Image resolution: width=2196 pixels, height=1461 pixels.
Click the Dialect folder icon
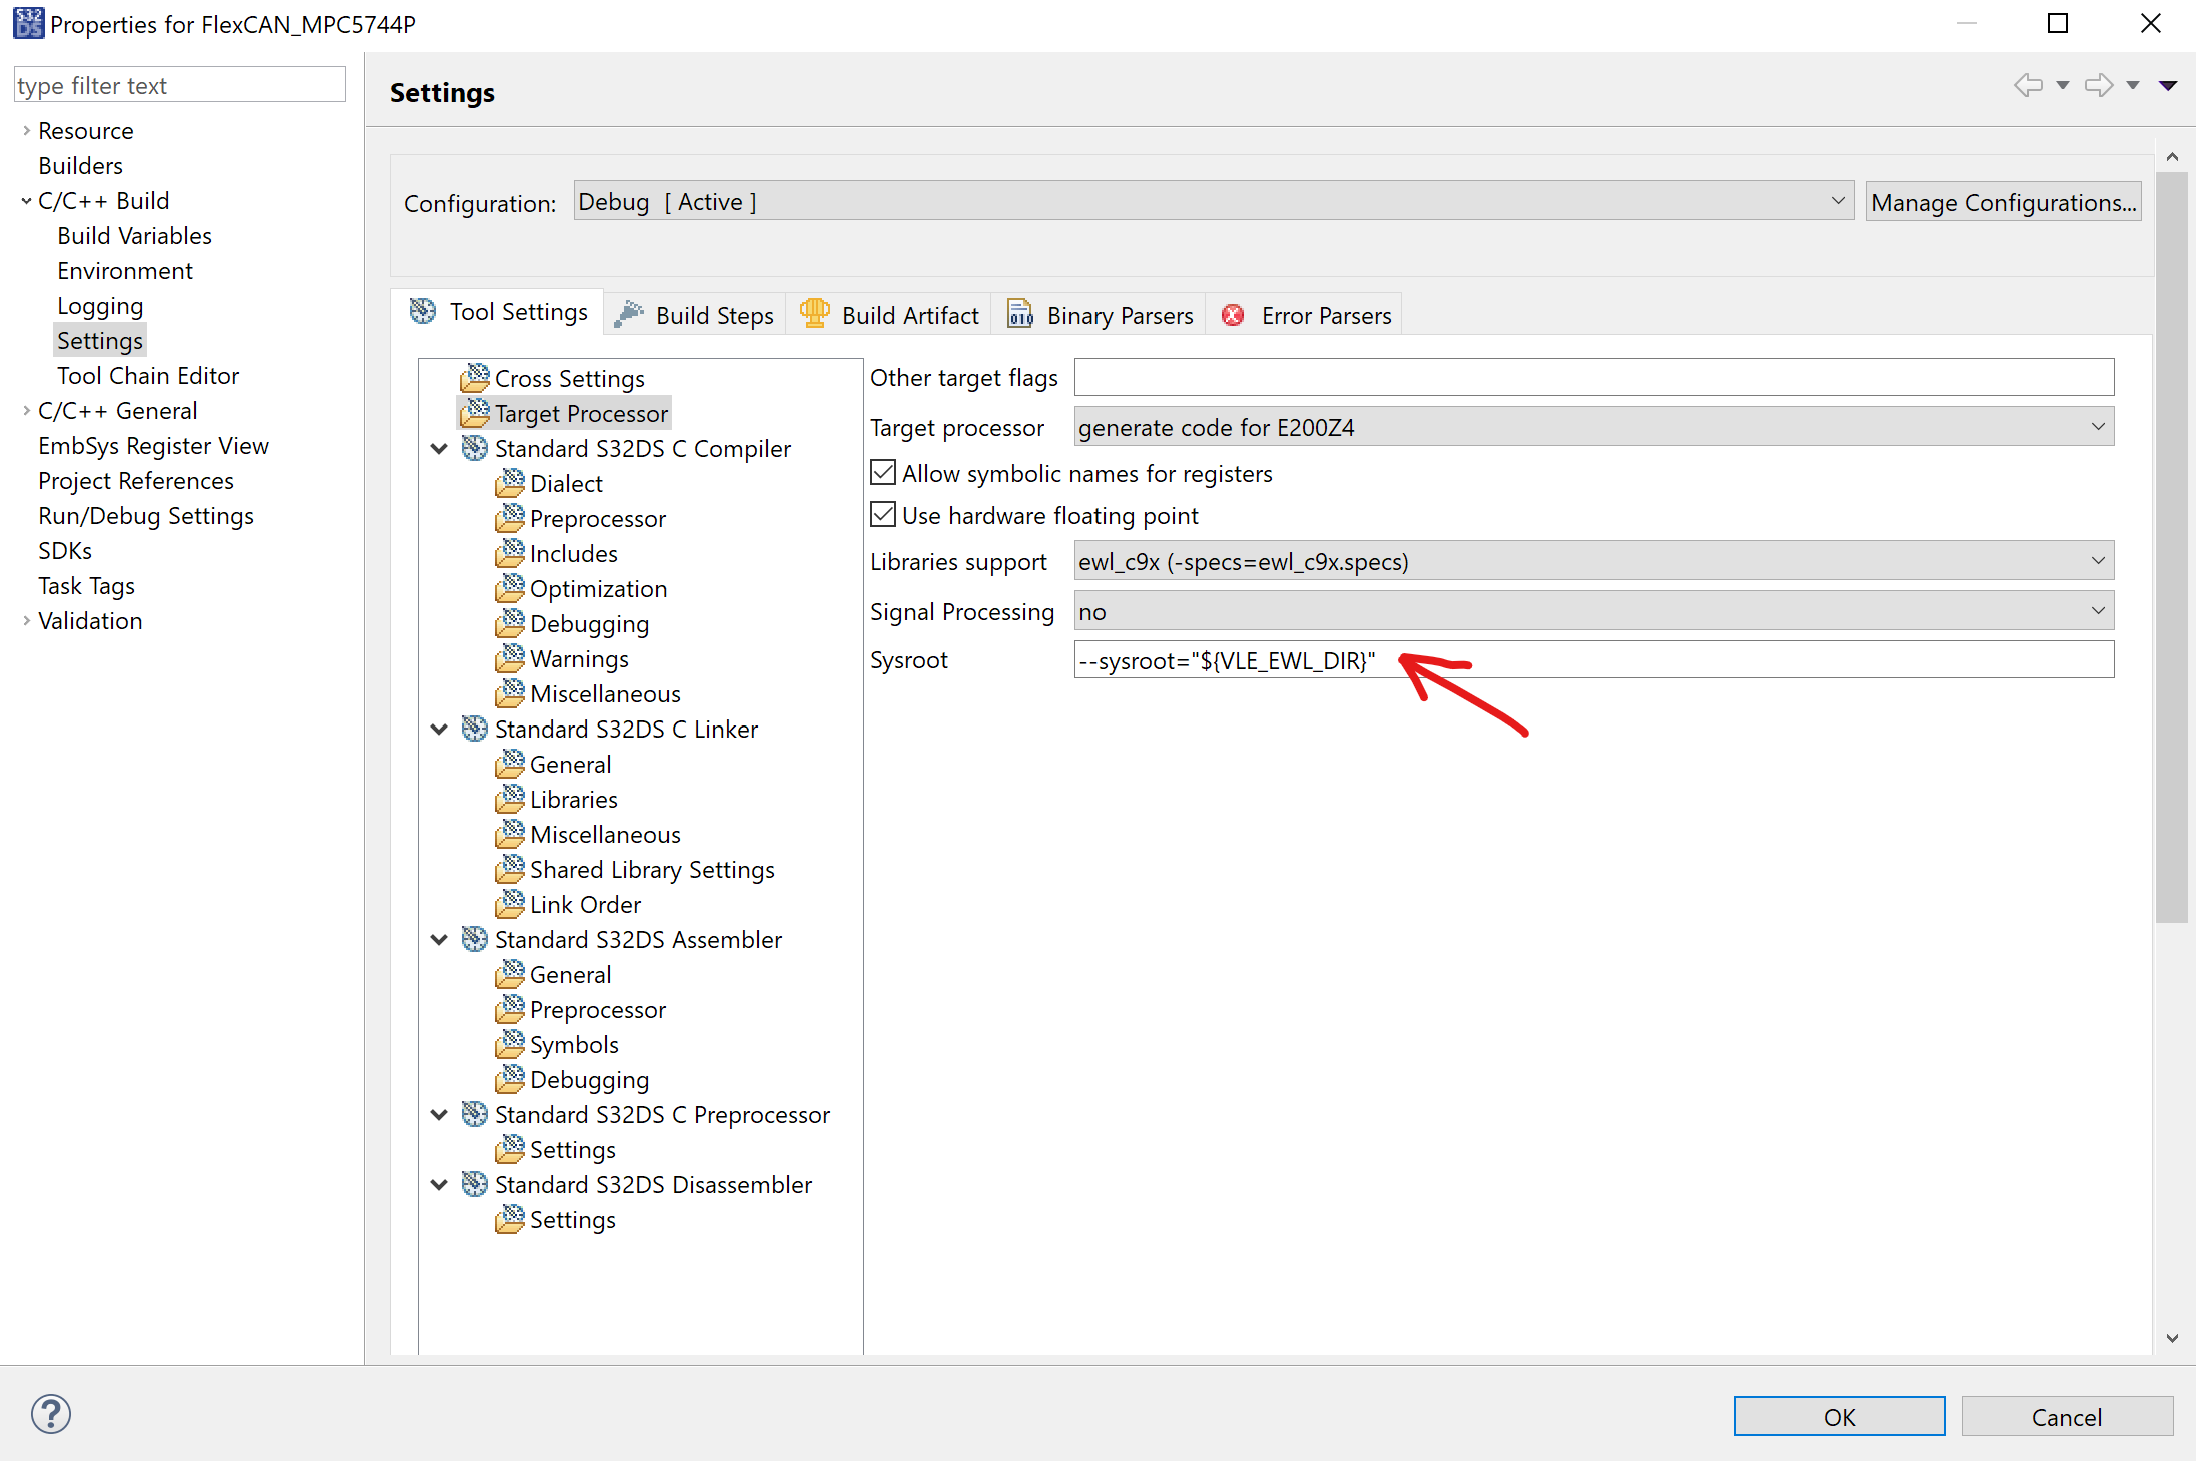(511, 483)
